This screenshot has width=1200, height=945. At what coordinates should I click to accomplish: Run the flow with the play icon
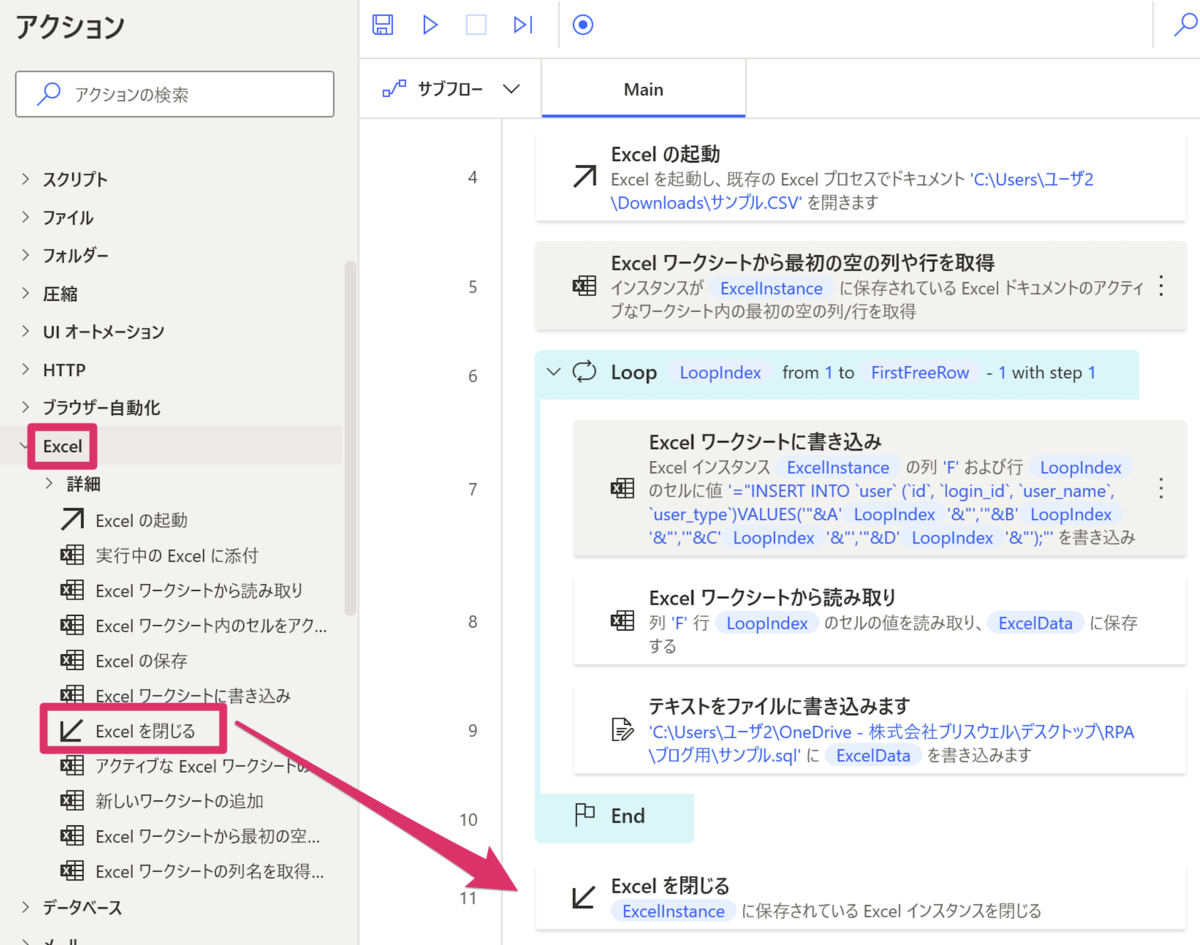click(x=430, y=25)
